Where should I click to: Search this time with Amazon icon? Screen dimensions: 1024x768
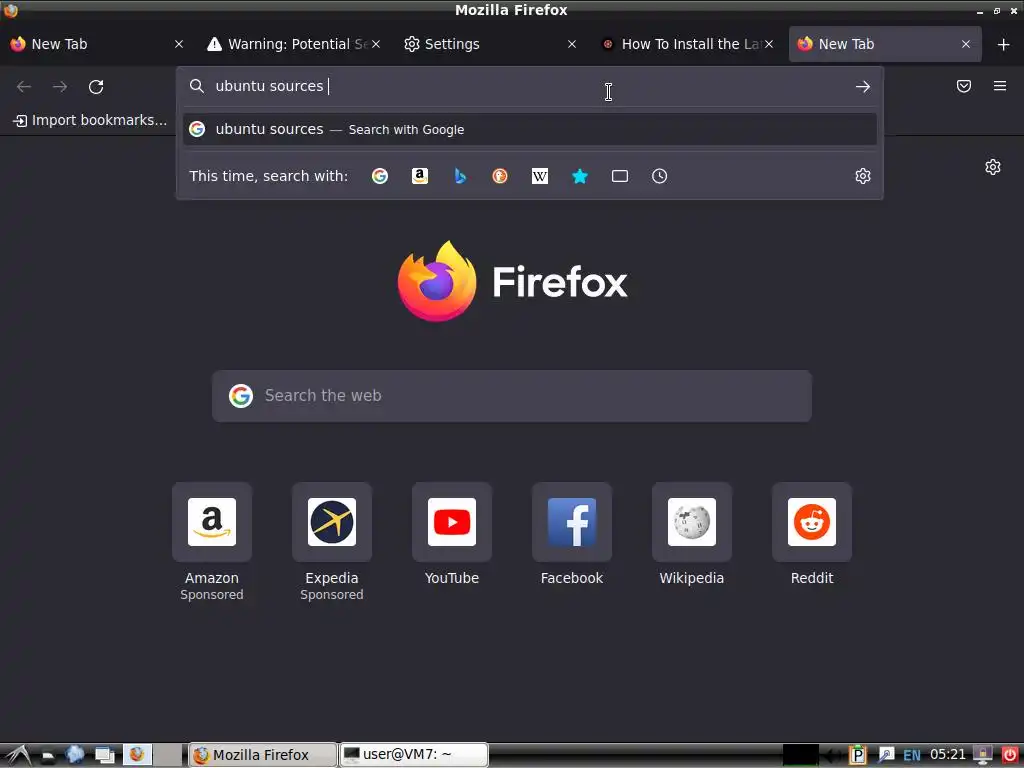click(420, 176)
